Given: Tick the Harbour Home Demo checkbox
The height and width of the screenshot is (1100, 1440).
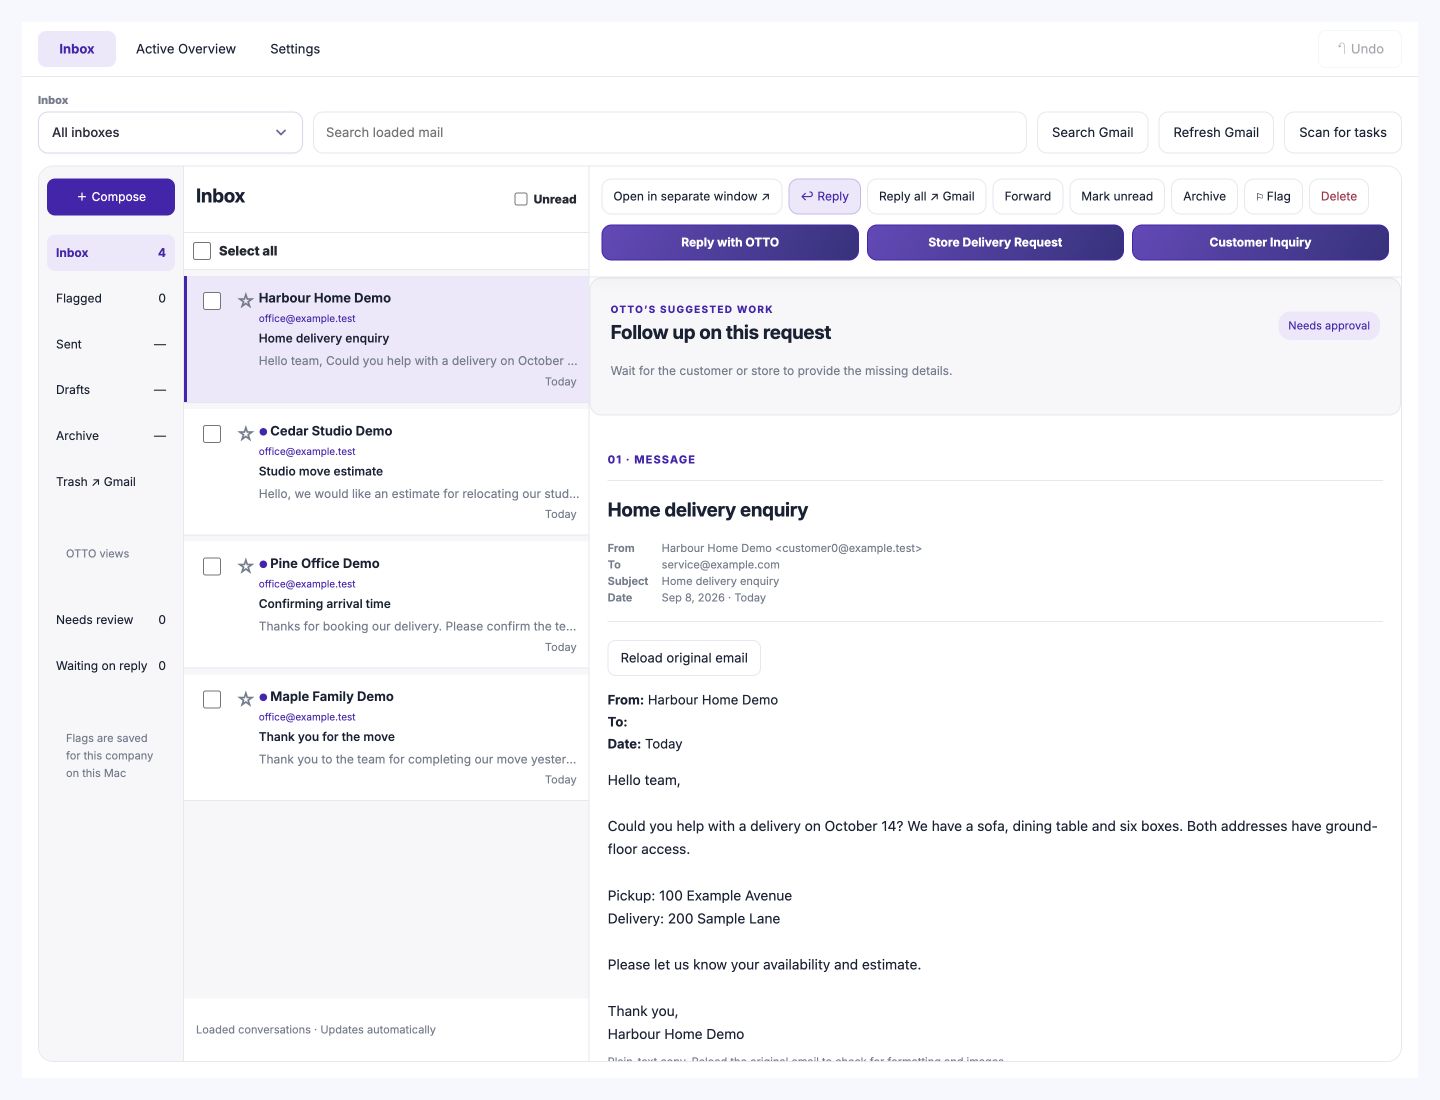Looking at the screenshot, I should 212,301.
